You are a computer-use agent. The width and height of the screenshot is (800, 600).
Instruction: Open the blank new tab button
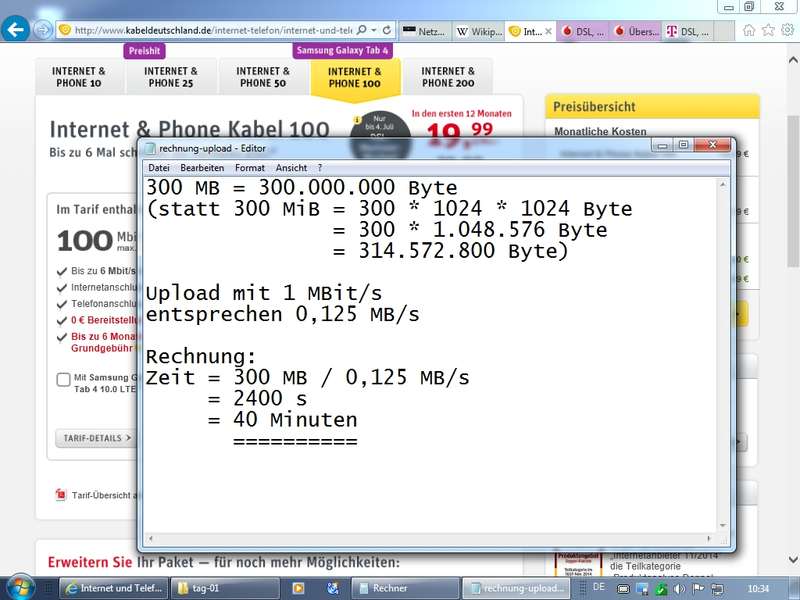click(723, 31)
